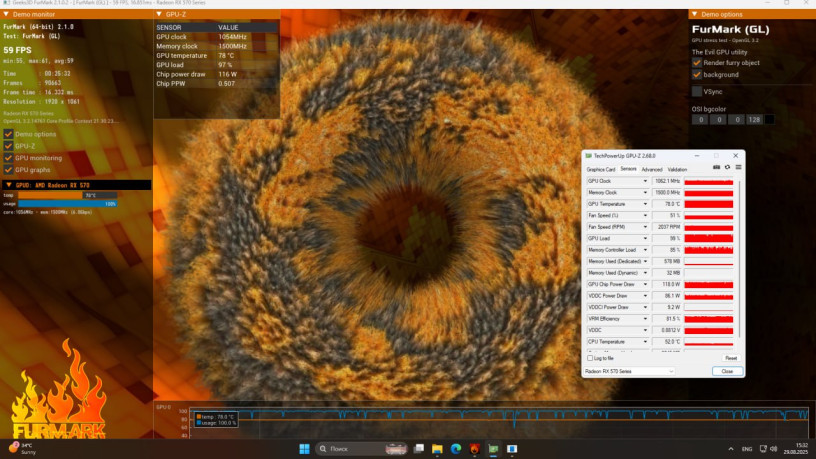Toggle the Demo options checkbox in Demo monitor
Viewport: 816px width, 459px height.
coord(8,134)
